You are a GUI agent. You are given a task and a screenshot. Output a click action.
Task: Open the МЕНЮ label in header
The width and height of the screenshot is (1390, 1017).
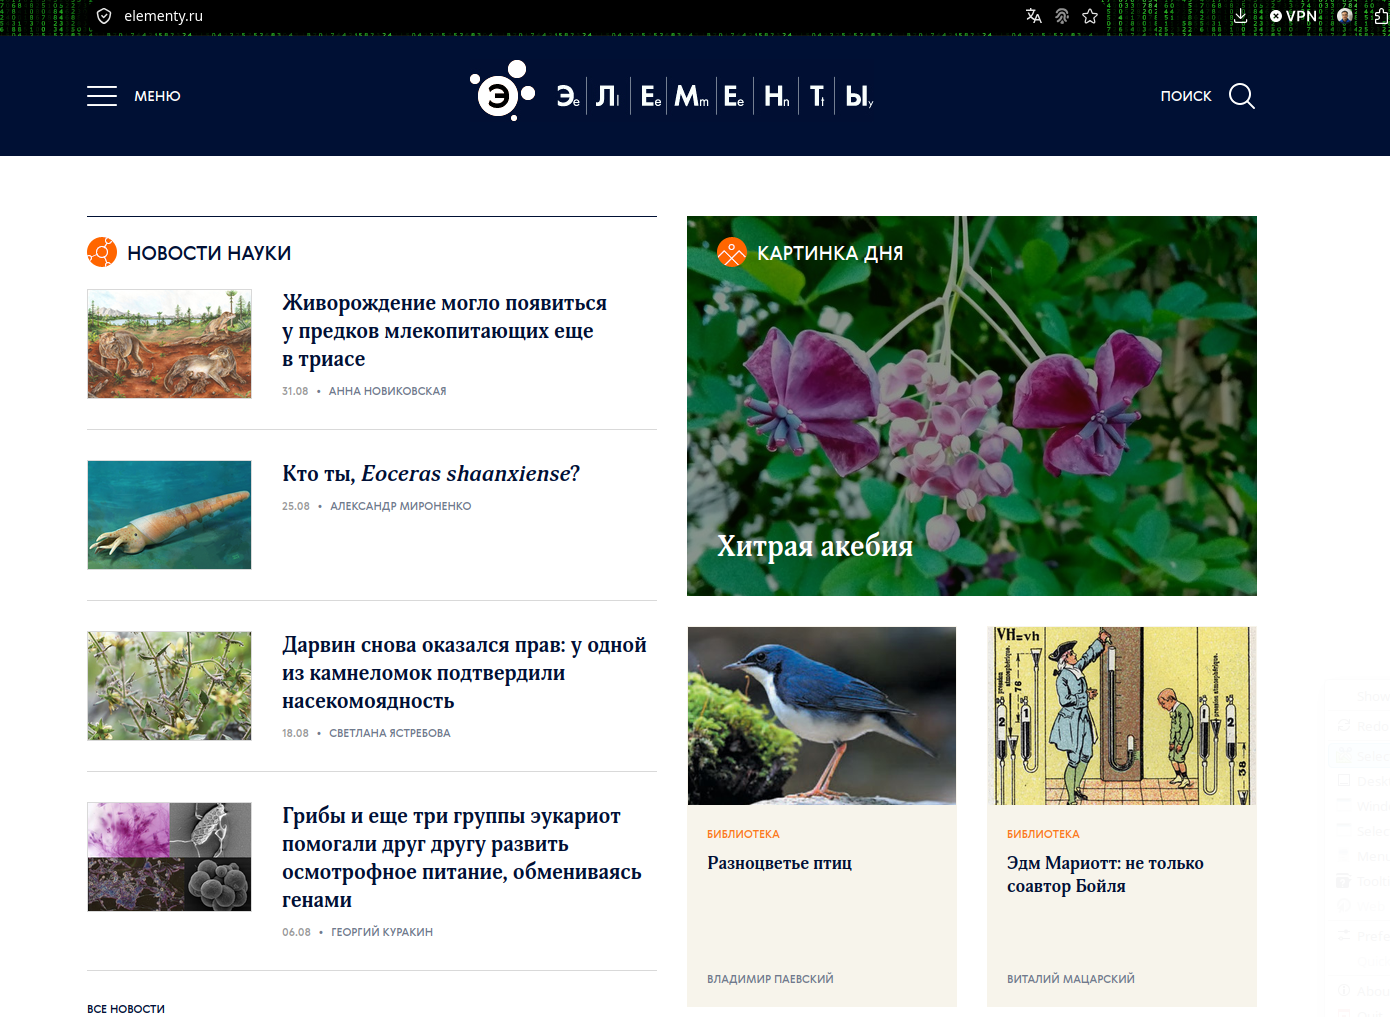coord(157,96)
